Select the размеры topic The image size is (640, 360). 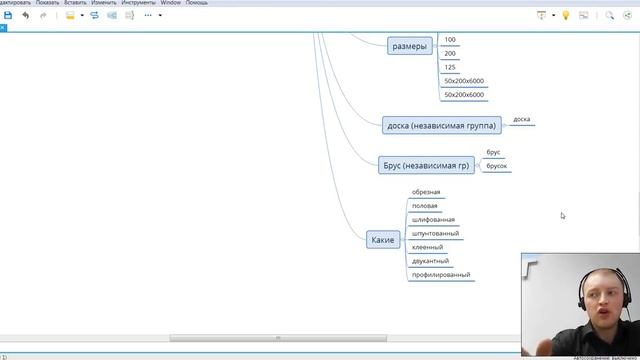click(410, 46)
